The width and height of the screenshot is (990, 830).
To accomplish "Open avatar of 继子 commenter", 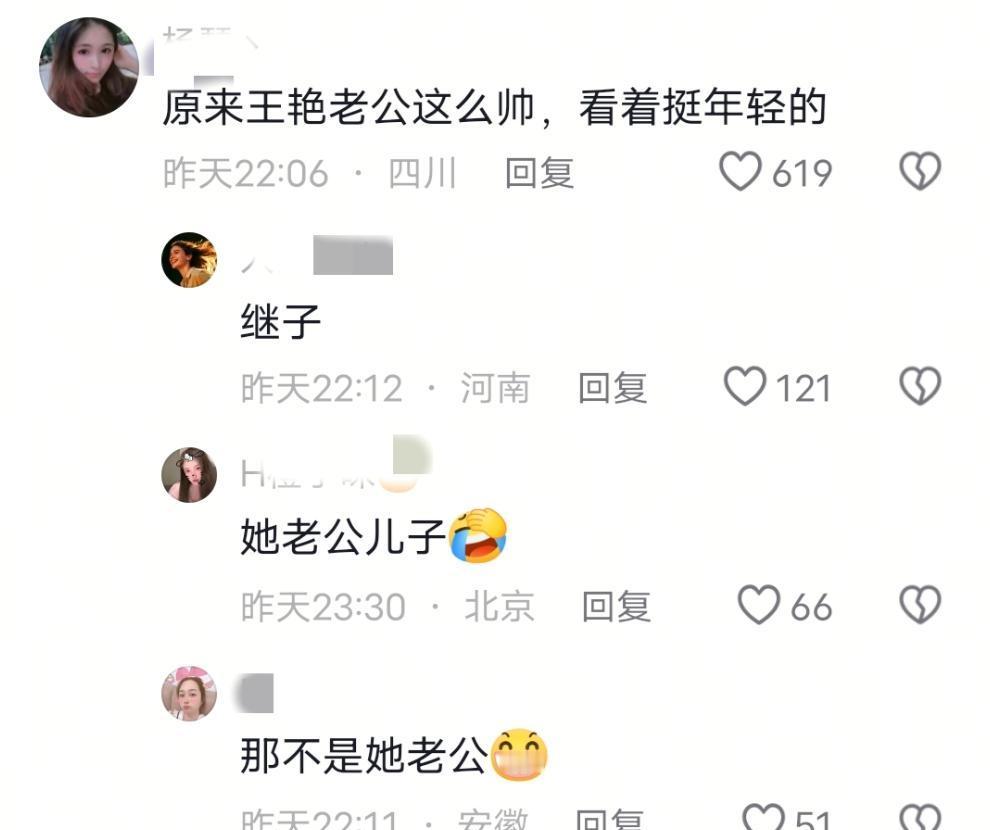I will (x=189, y=260).
